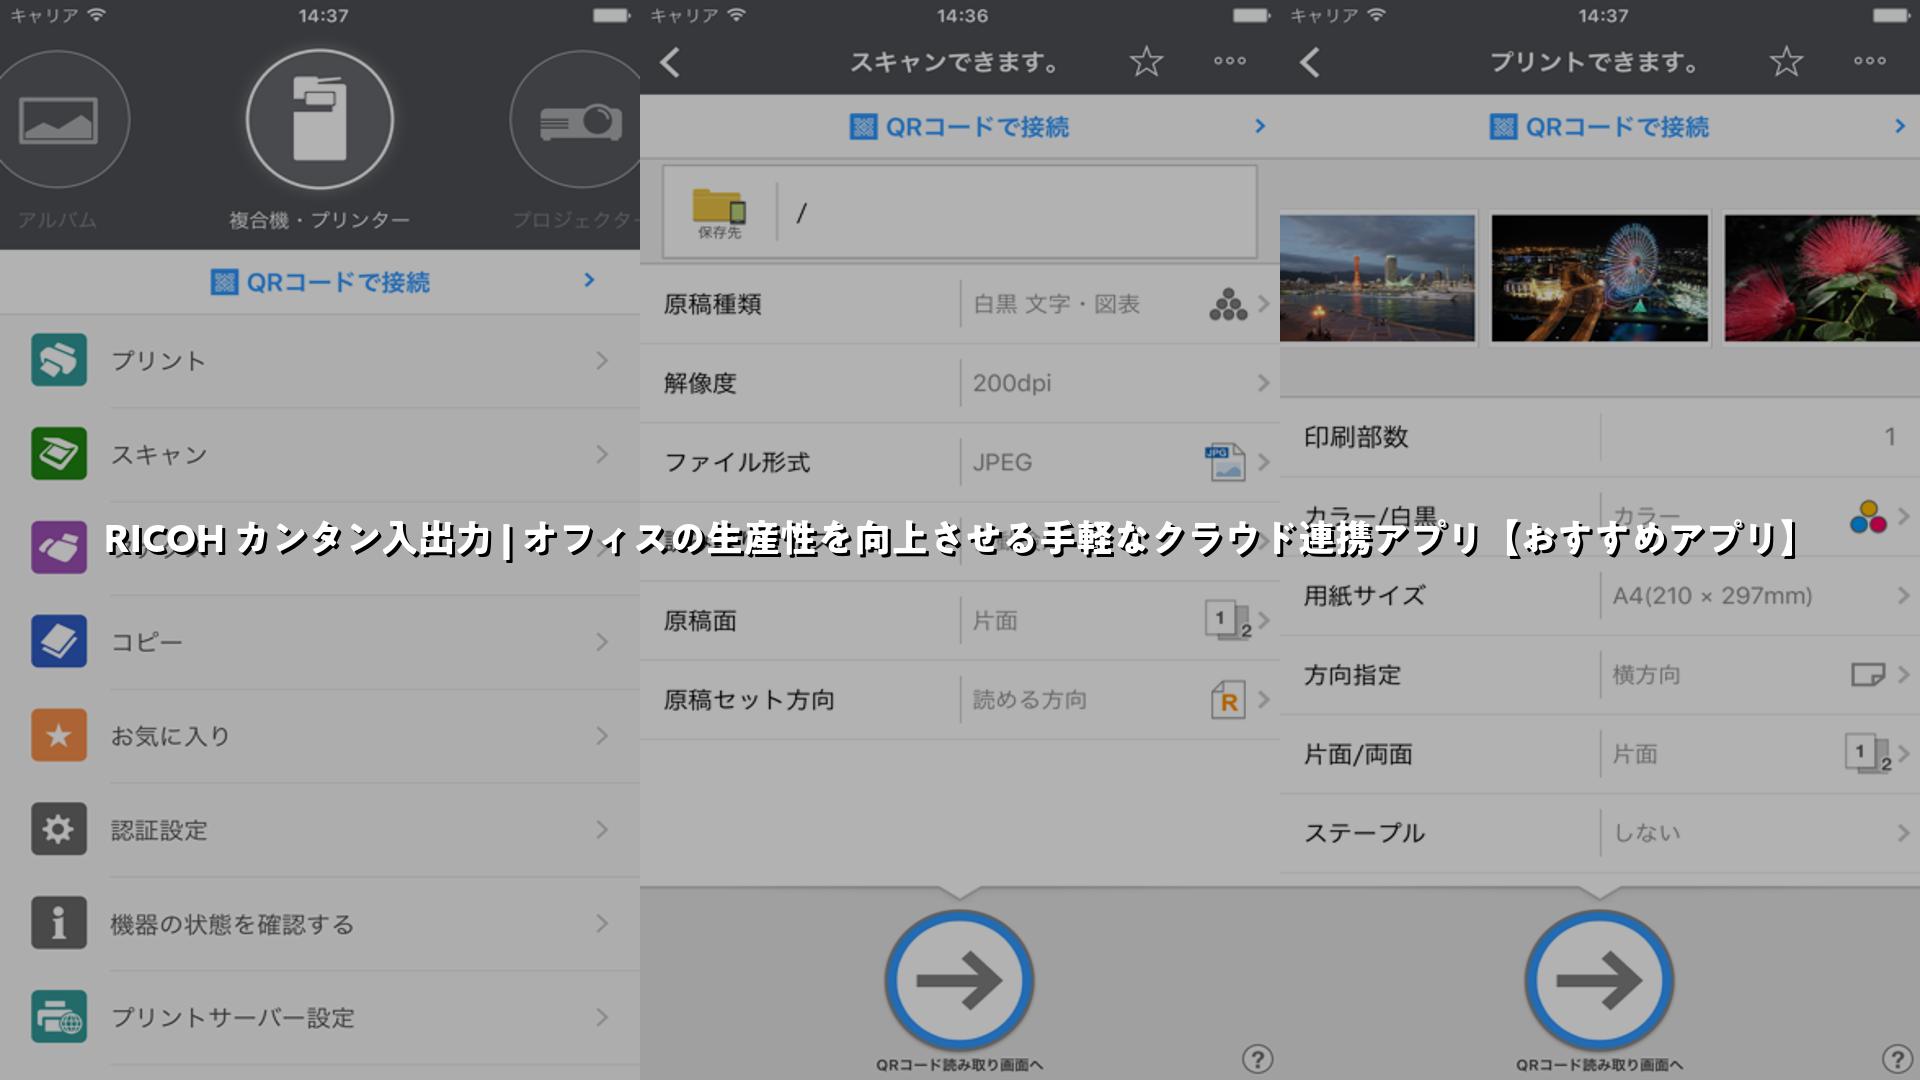The height and width of the screenshot is (1080, 1920).
Task: Click the orientation R page icon
Action: pos(1228,700)
